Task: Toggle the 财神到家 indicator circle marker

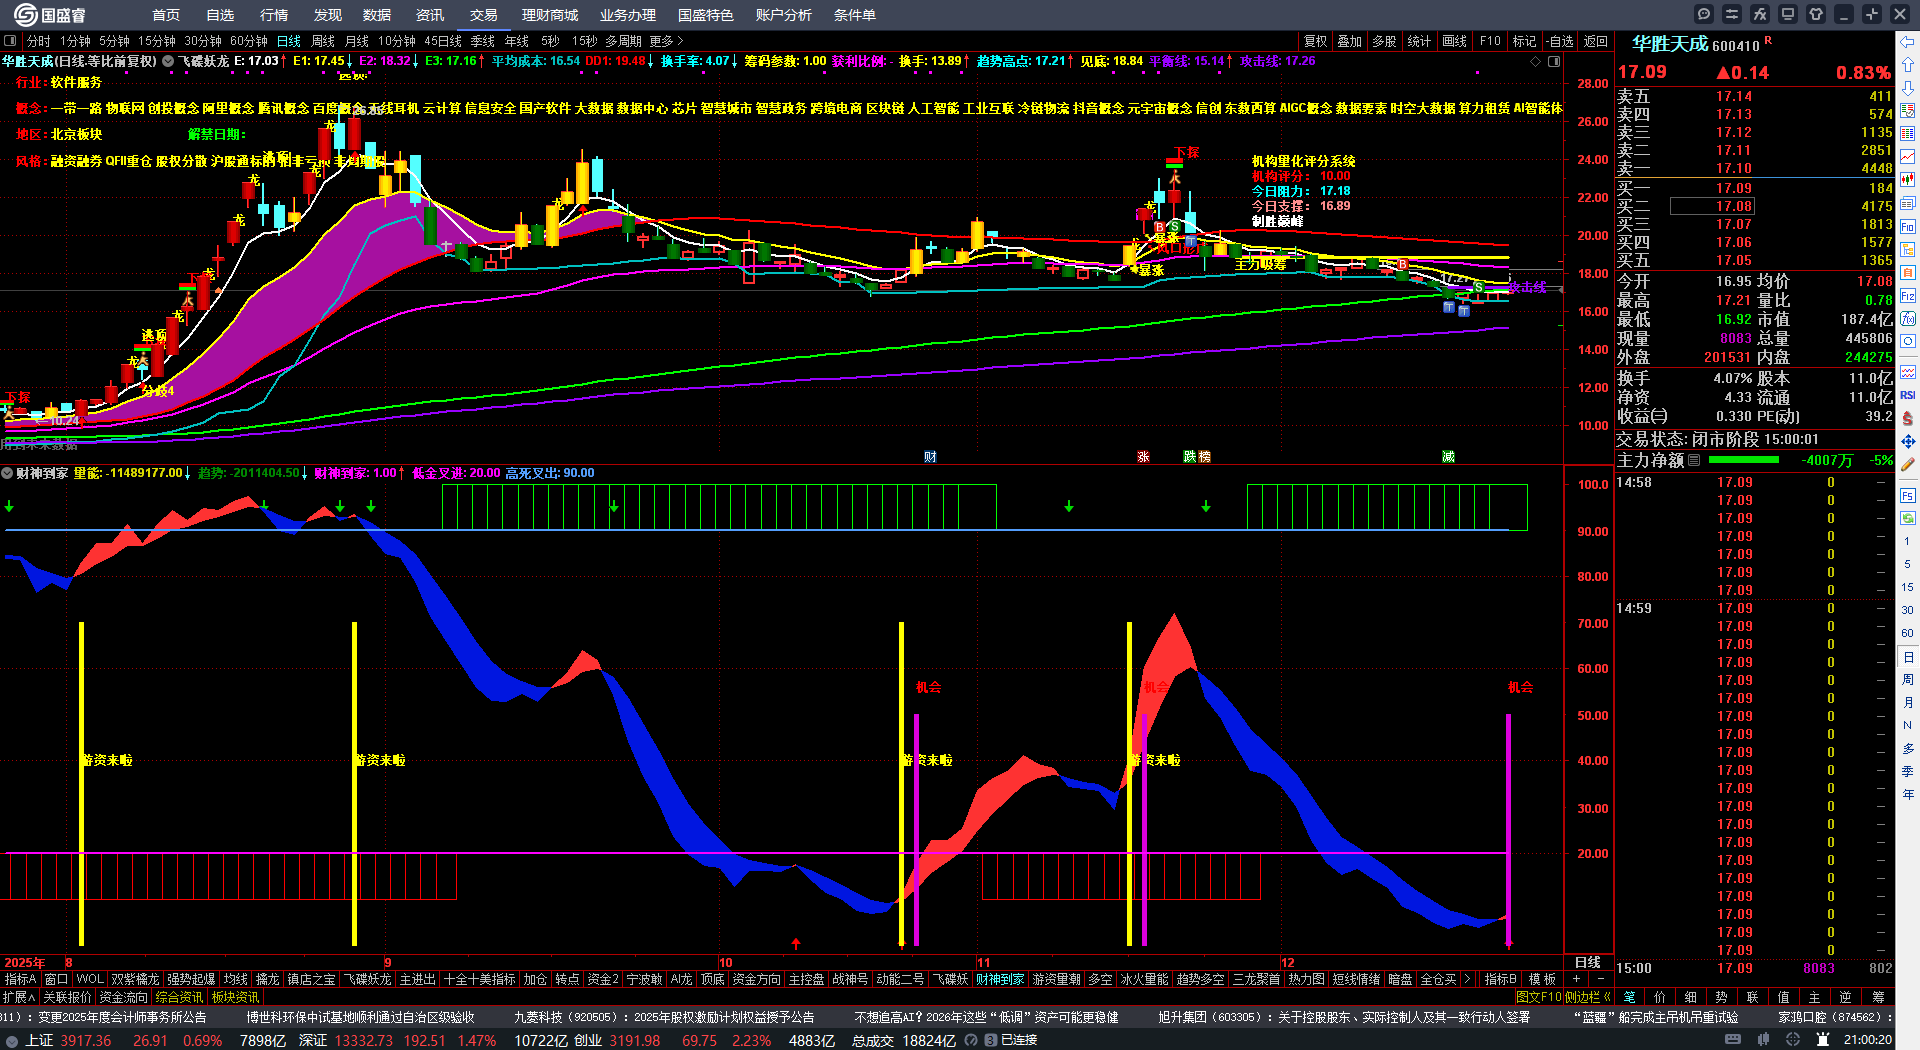Action: coord(7,473)
